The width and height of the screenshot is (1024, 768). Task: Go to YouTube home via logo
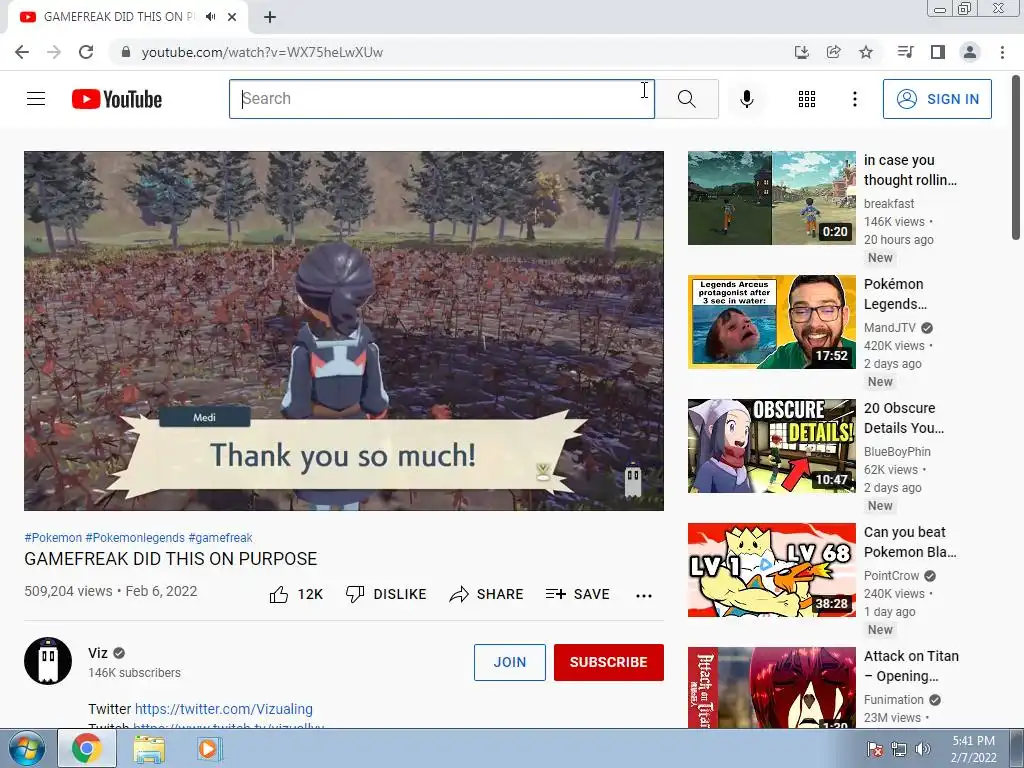coord(117,99)
